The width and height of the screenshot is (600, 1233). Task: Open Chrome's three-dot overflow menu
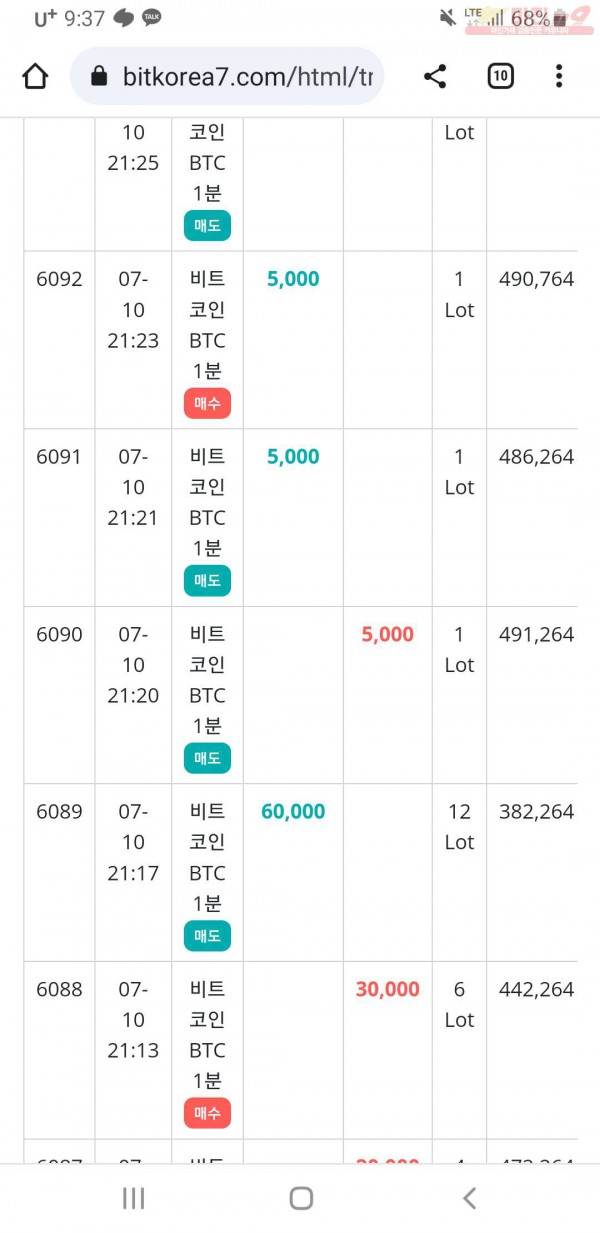coord(559,76)
